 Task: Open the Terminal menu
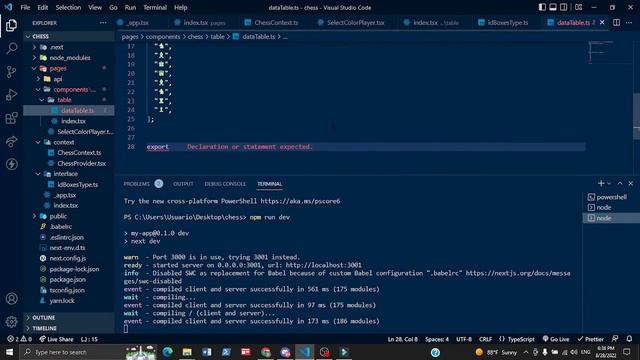(x=155, y=7)
